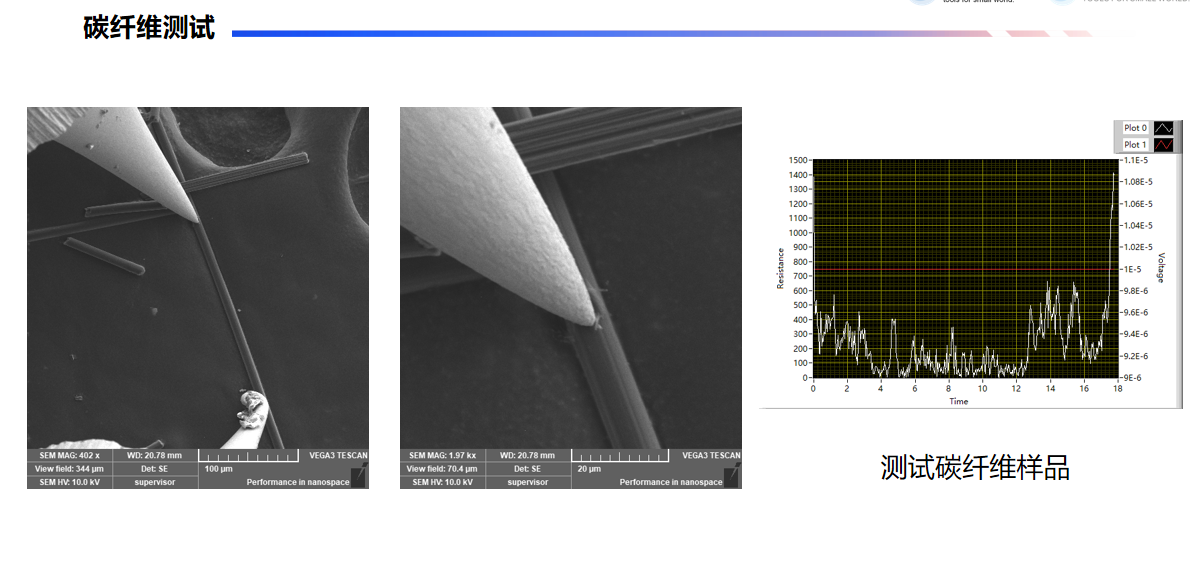Click the blue gradient title underline bar

click(600, 34)
